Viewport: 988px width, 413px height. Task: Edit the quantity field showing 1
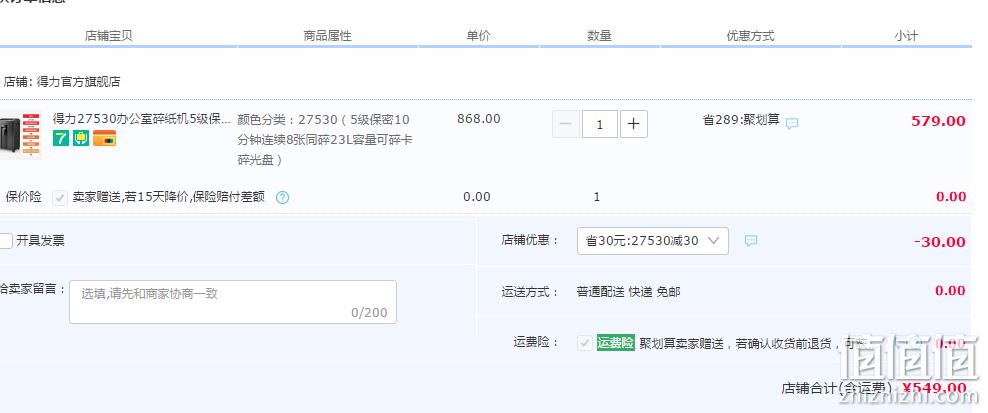(599, 124)
